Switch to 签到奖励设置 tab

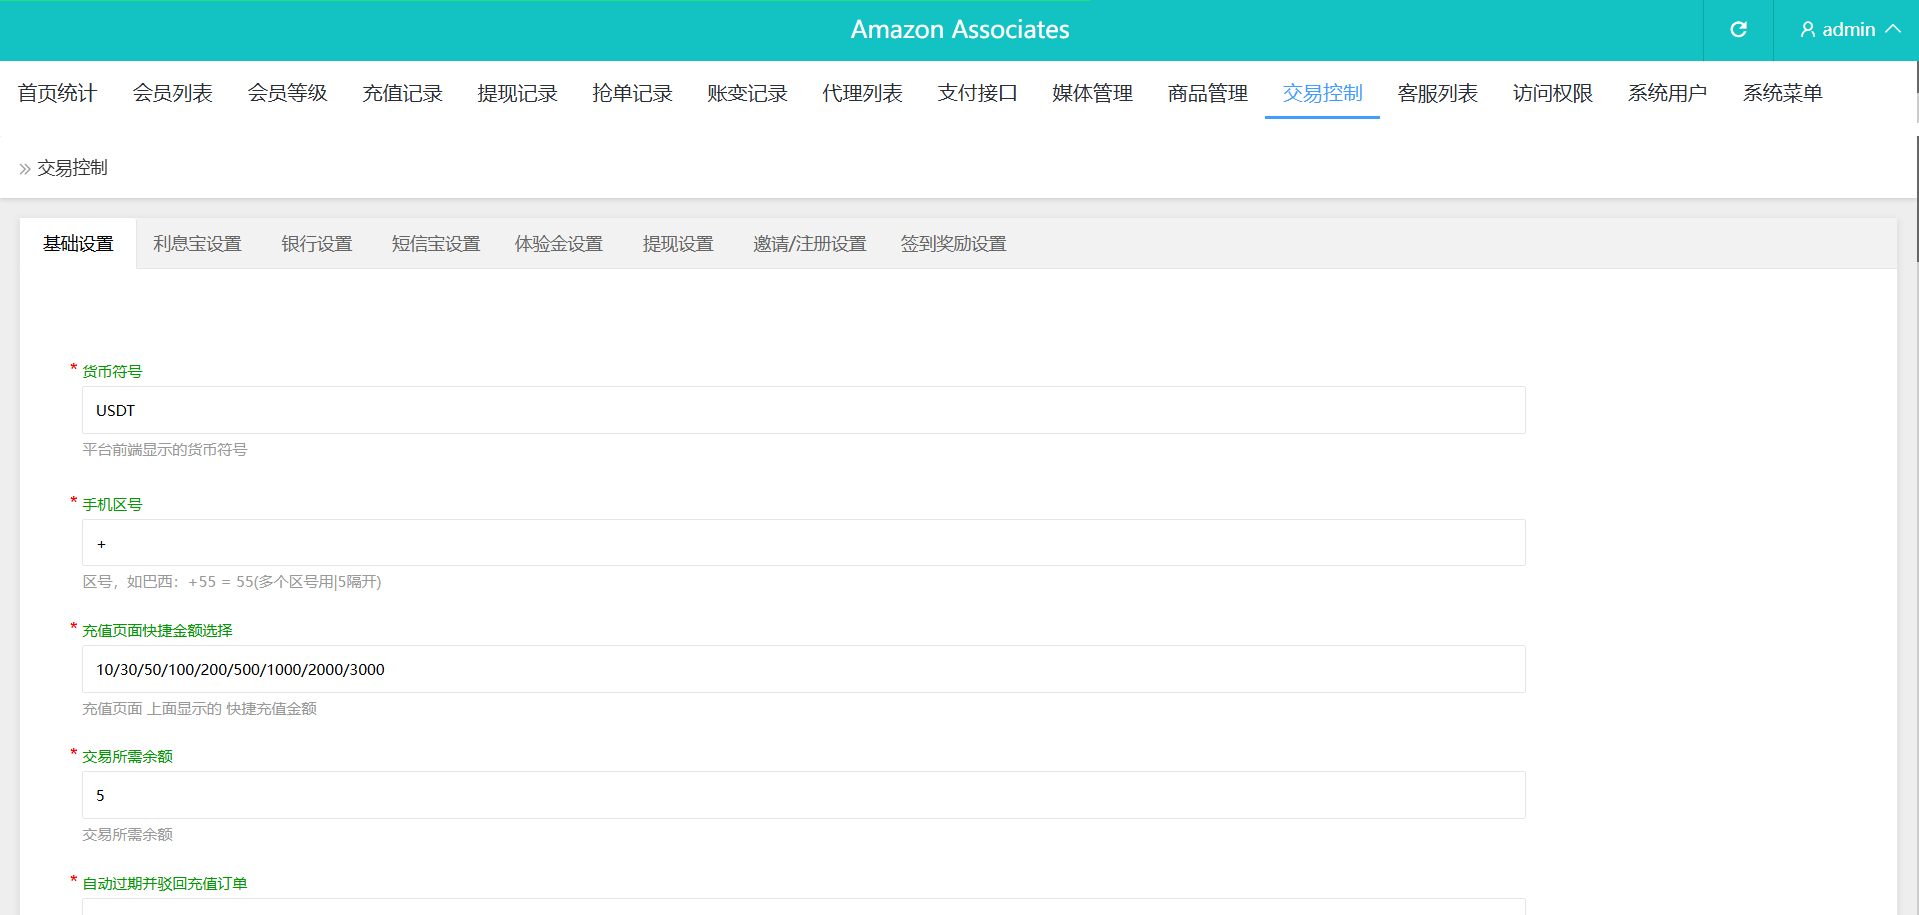click(953, 244)
